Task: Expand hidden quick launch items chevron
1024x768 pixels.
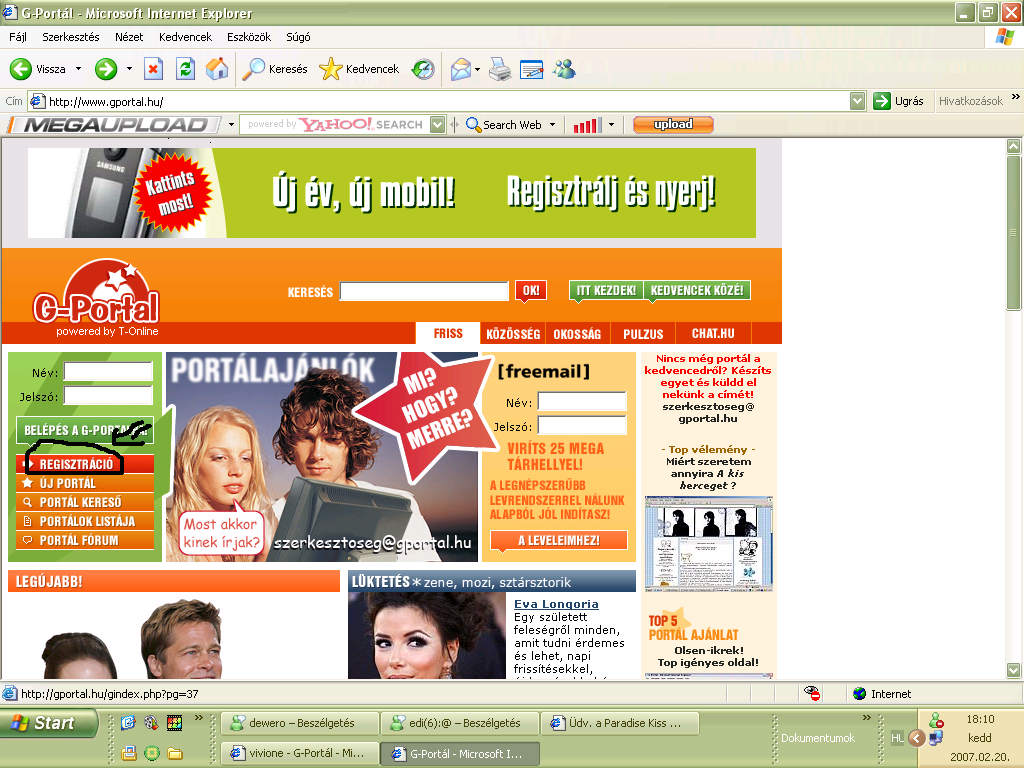Action: [199, 718]
